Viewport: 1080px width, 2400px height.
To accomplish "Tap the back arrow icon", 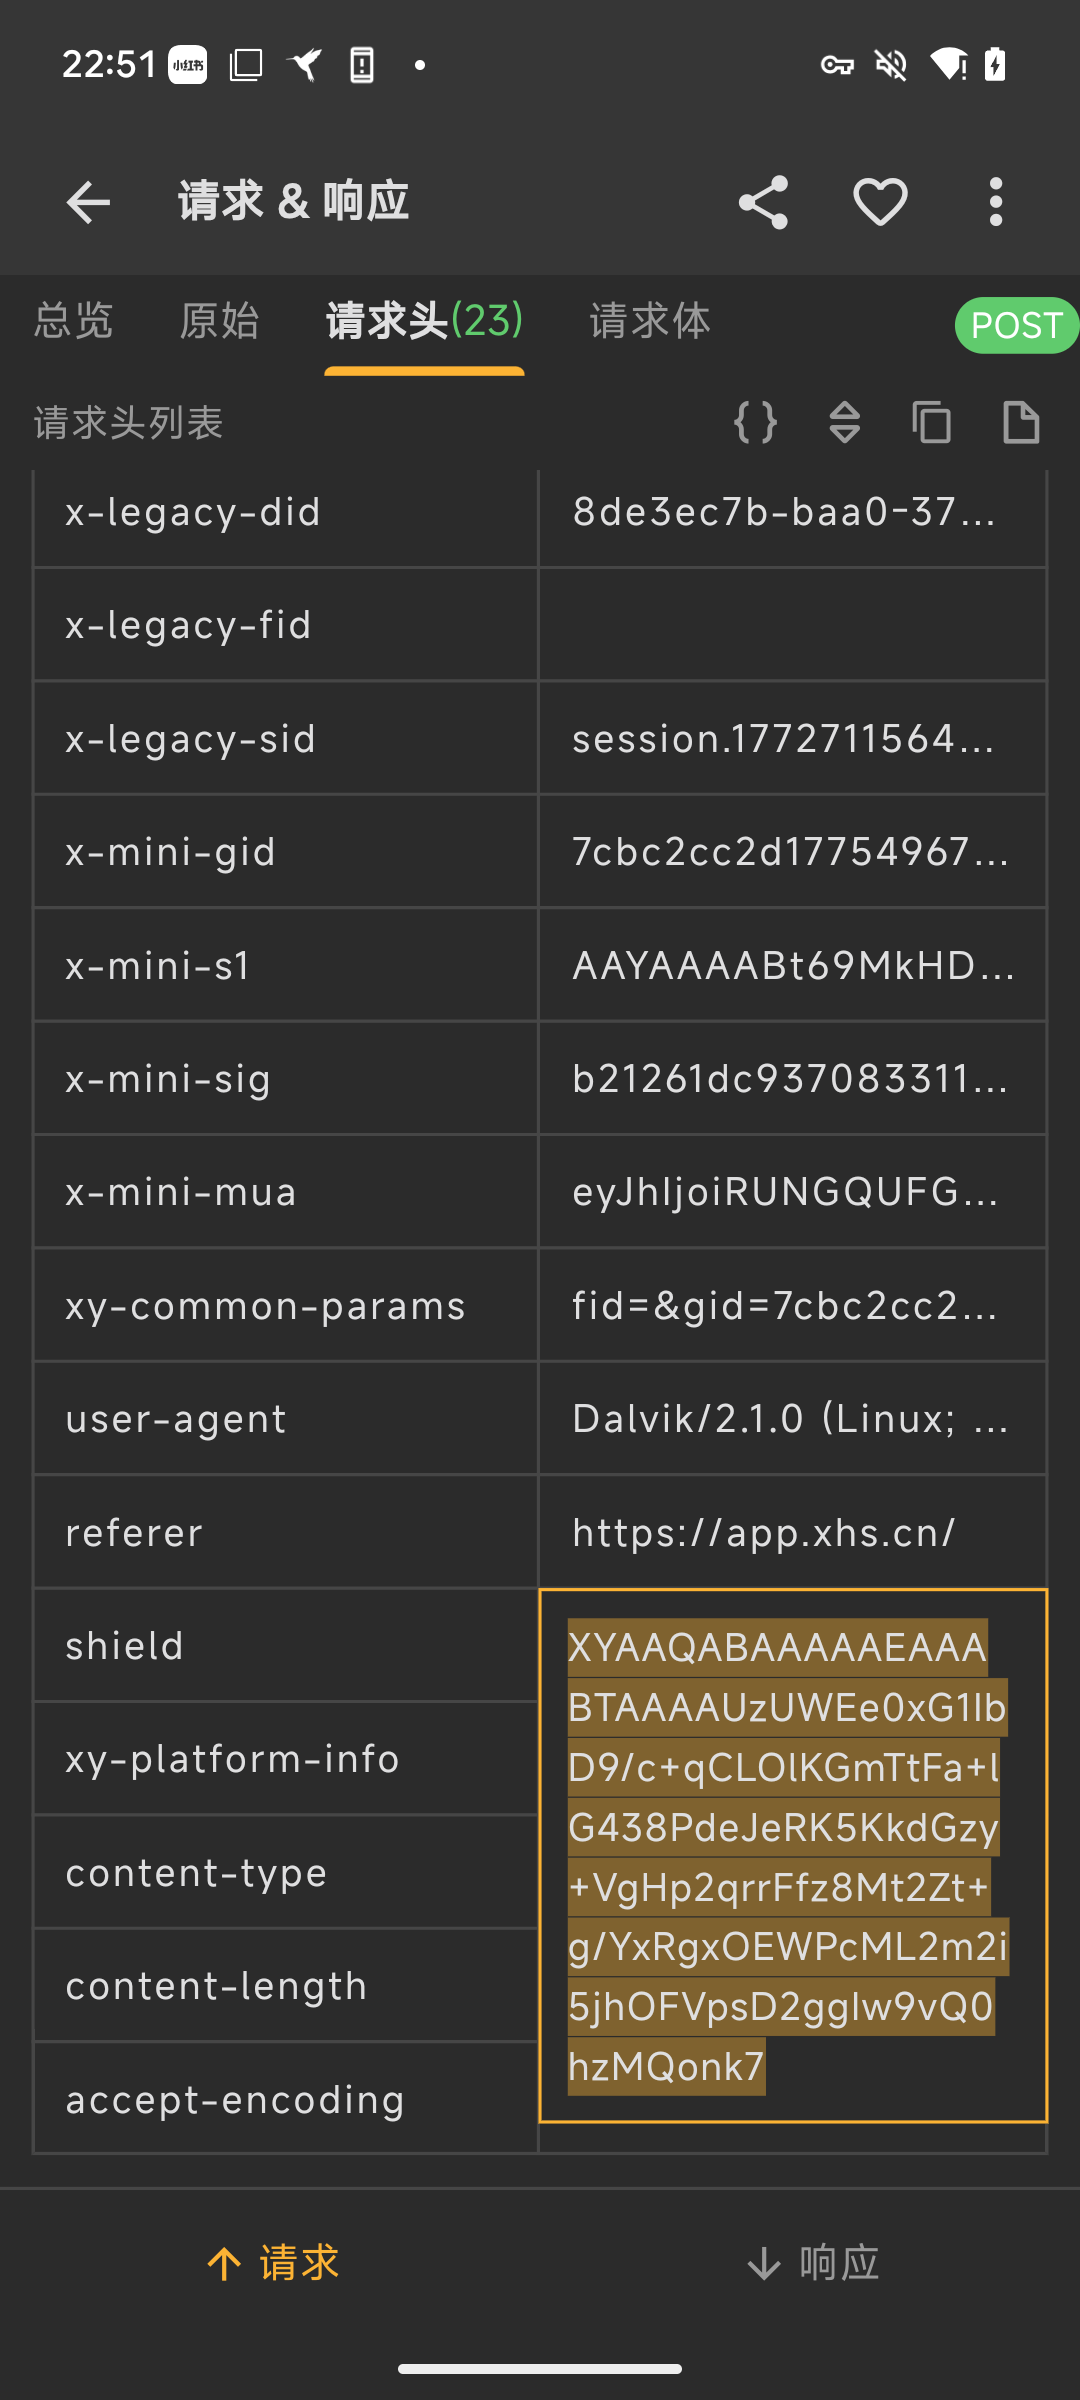I will pyautogui.click(x=88, y=203).
